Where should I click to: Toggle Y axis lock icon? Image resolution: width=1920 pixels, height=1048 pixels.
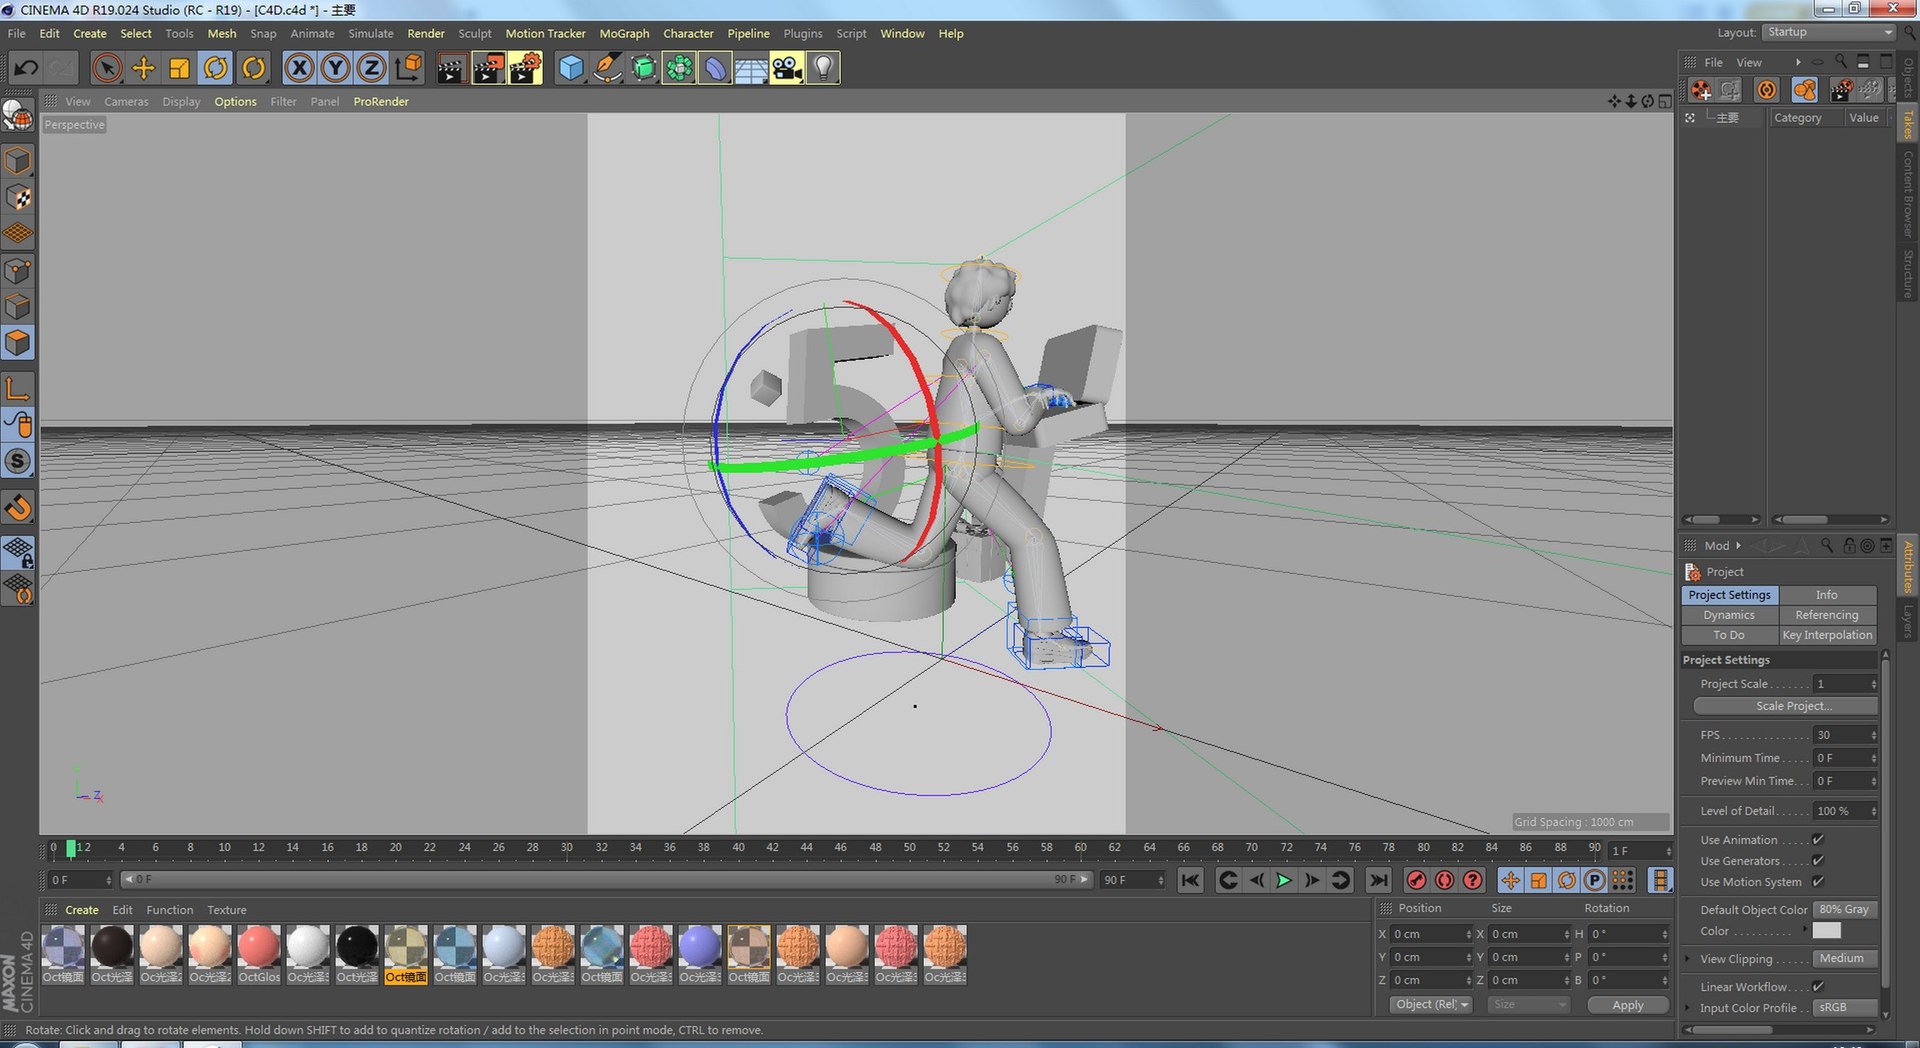[x=335, y=68]
